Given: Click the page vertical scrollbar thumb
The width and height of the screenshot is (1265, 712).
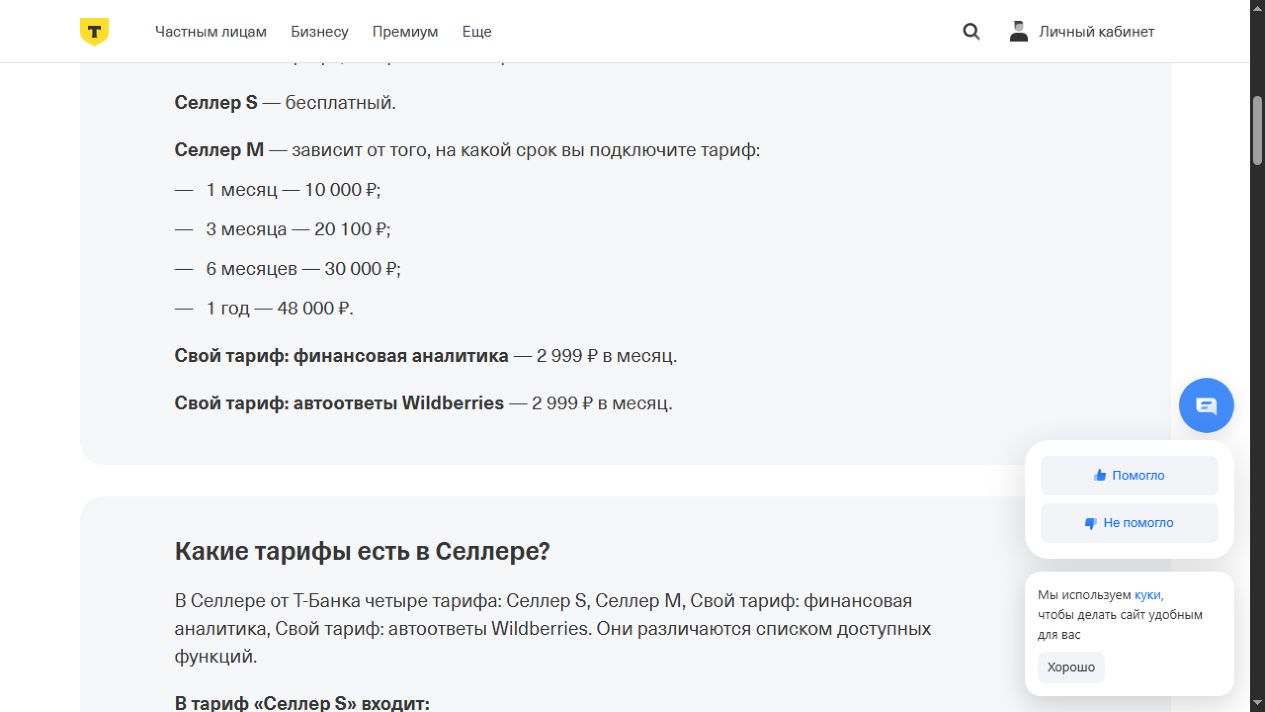Looking at the screenshot, I should tap(1258, 130).
